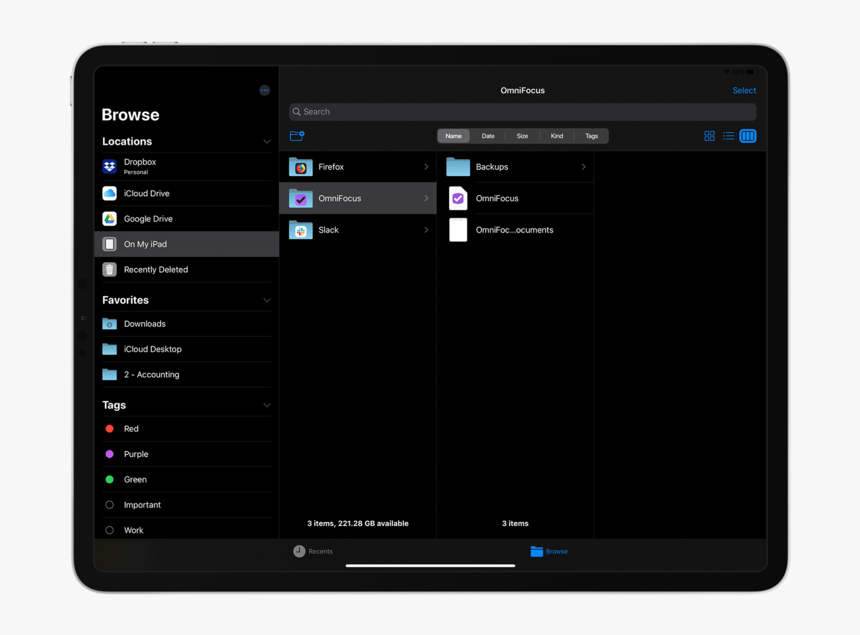
Task: Filter by the Green tag
Action: [186, 479]
